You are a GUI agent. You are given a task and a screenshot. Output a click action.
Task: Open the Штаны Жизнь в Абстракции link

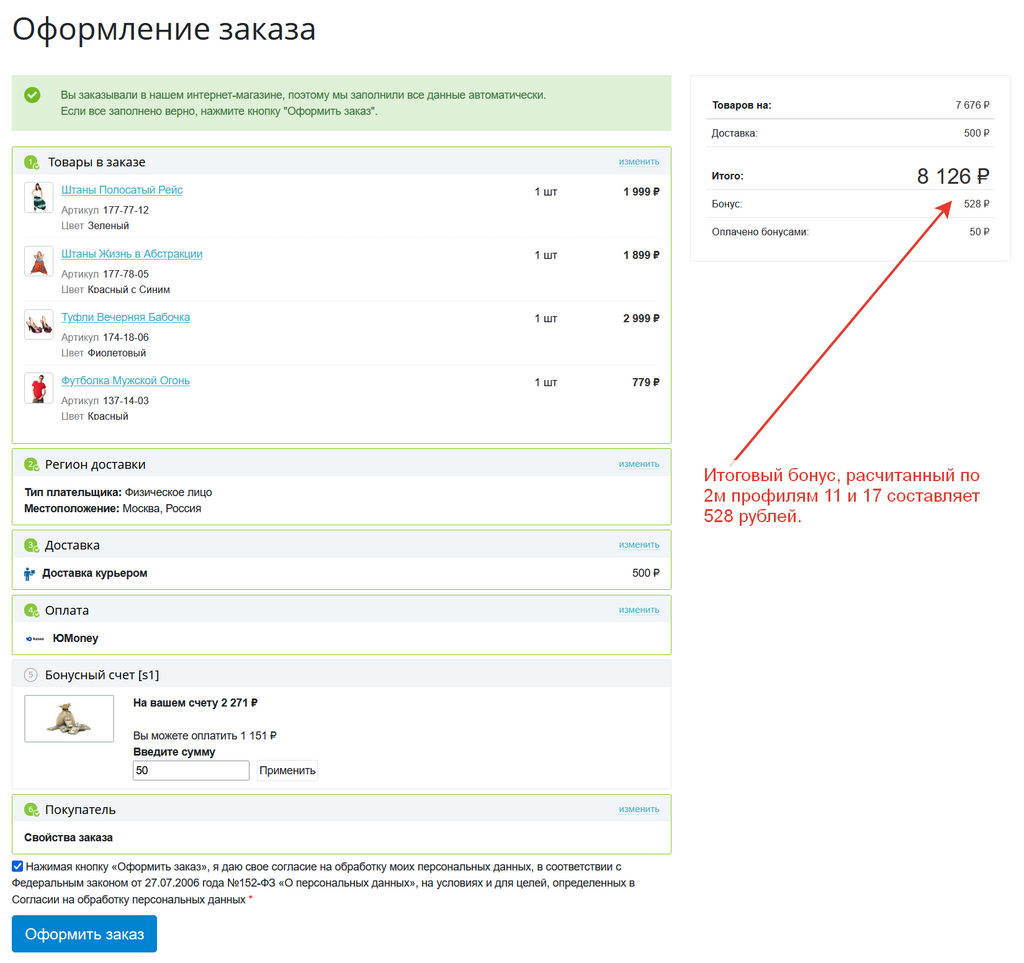pos(131,254)
